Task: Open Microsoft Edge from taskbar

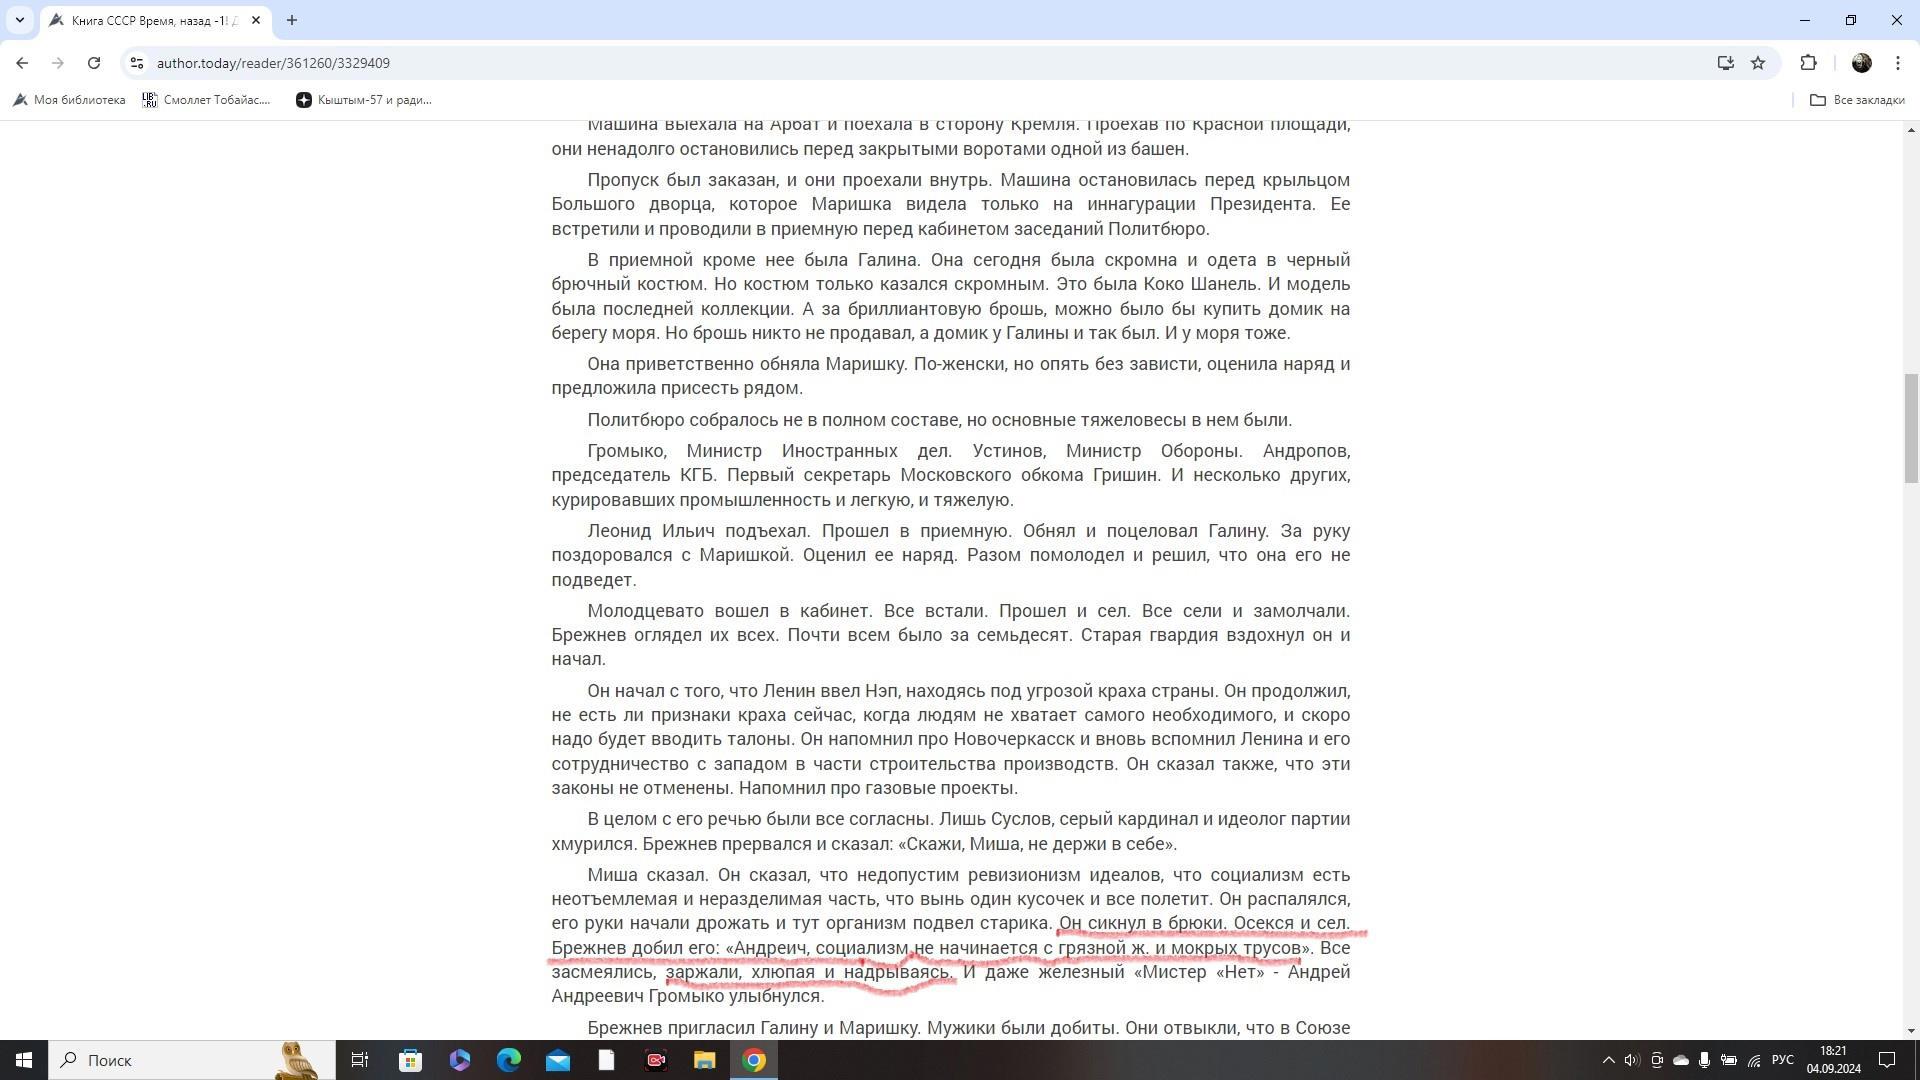Action: pos(509,1060)
